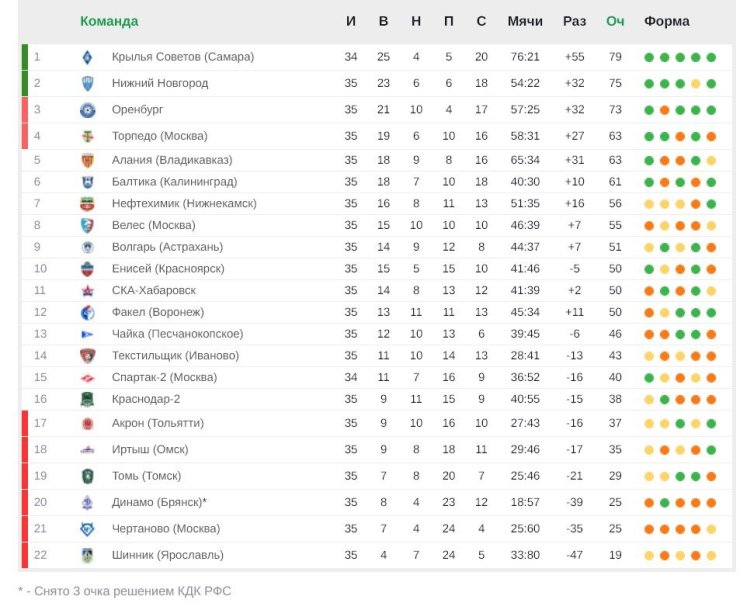Click the Краснодар-2 green crest

coord(87,400)
